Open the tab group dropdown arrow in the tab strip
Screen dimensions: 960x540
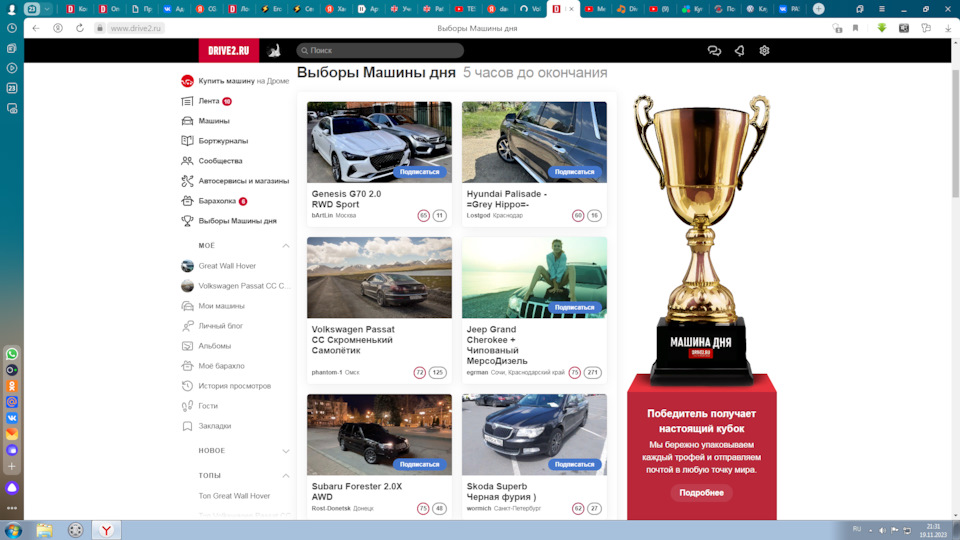tap(47, 9)
